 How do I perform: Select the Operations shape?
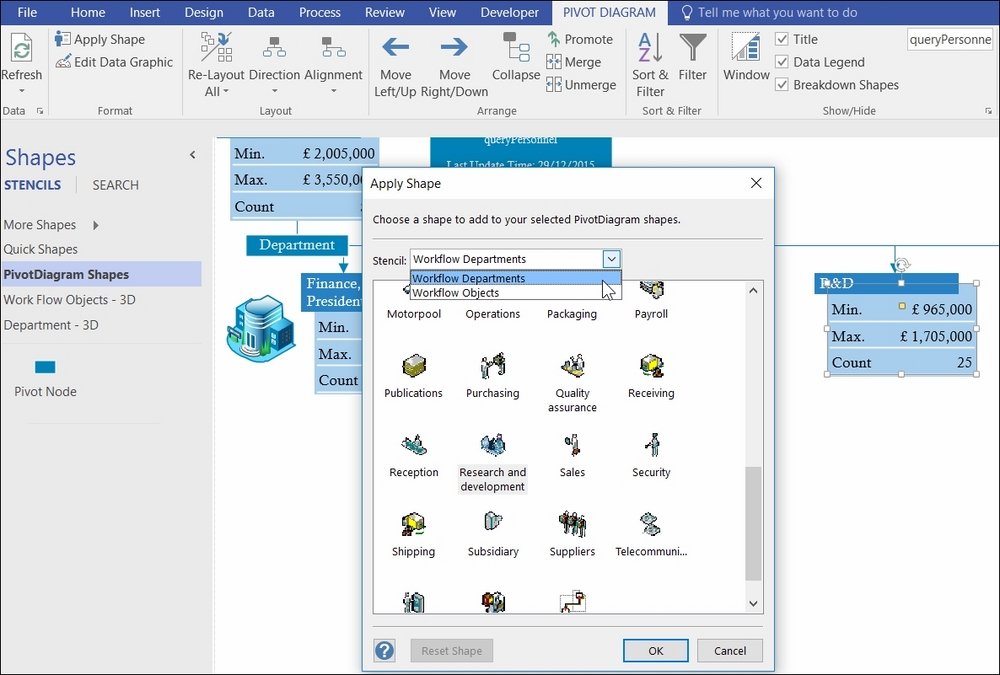[492, 314]
